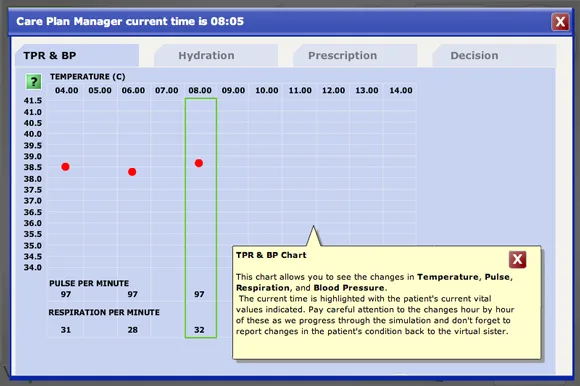Click the 41.5 temperature axis label
Screen dimensions: 580x386
point(33,101)
